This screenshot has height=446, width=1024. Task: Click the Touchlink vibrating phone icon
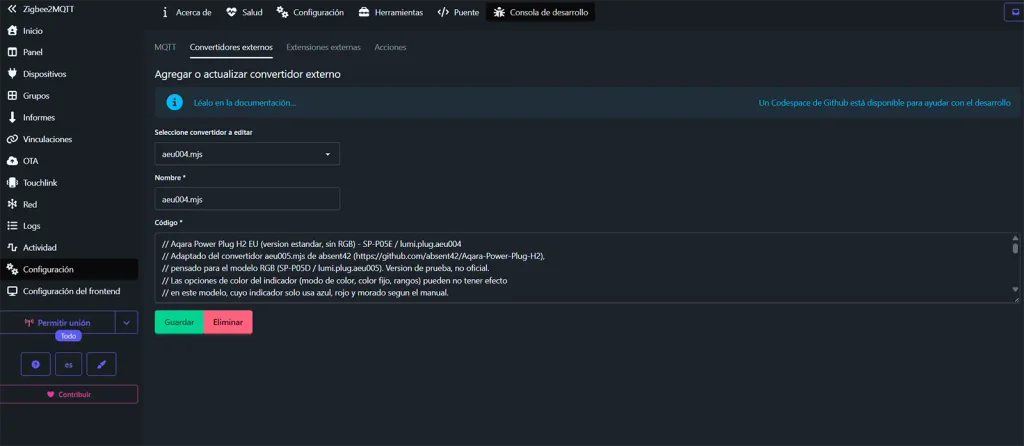tap(12, 183)
